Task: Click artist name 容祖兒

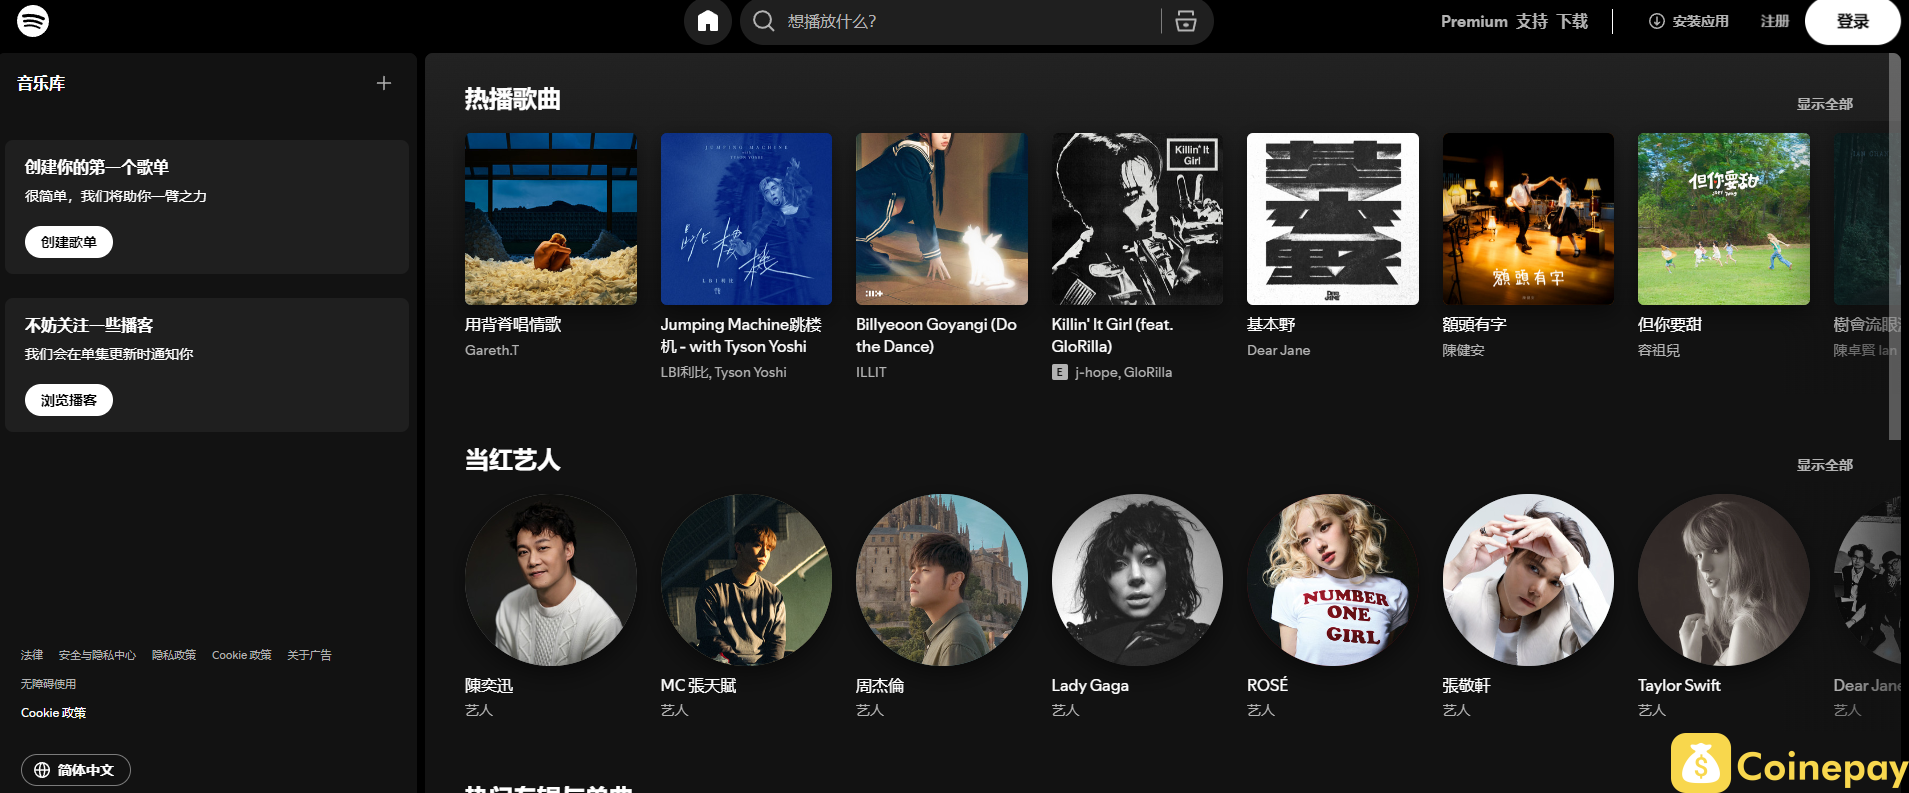Action: point(1659,350)
